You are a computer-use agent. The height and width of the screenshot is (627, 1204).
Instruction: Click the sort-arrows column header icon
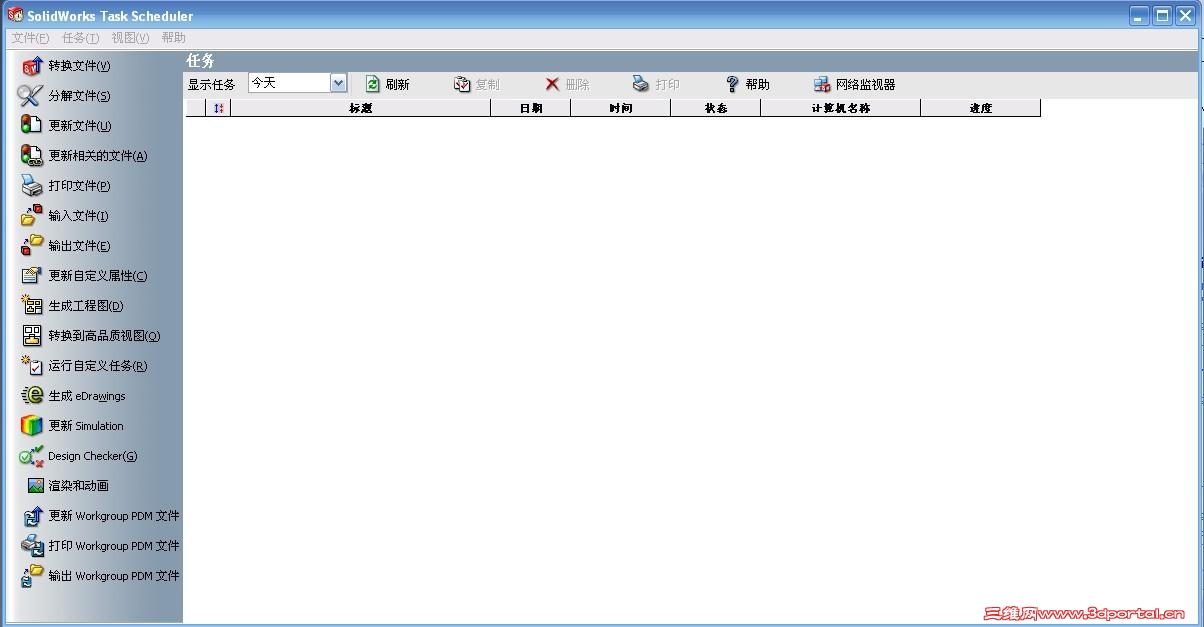[219, 108]
